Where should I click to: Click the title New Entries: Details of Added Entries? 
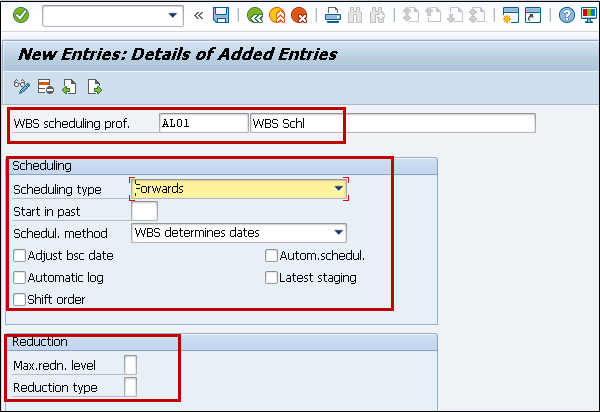tap(178, 54)
